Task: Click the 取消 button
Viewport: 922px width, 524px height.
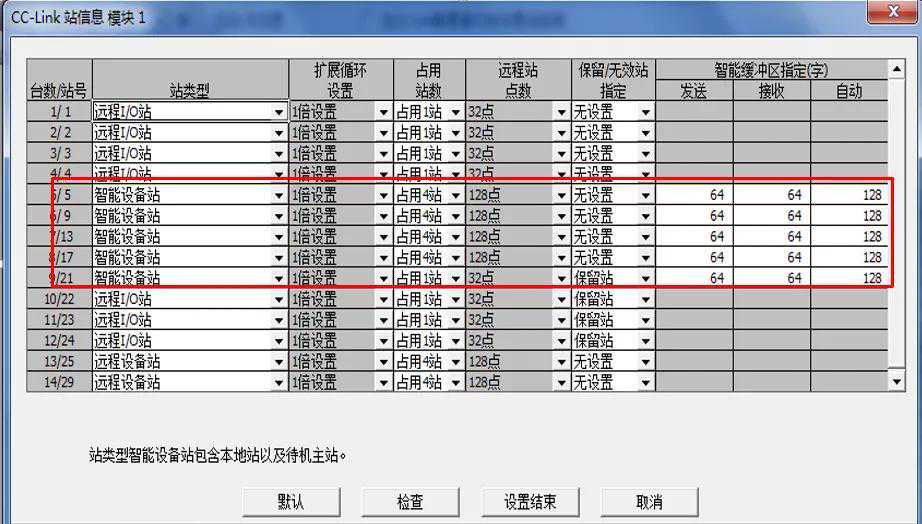Action: tap(648, 501)
